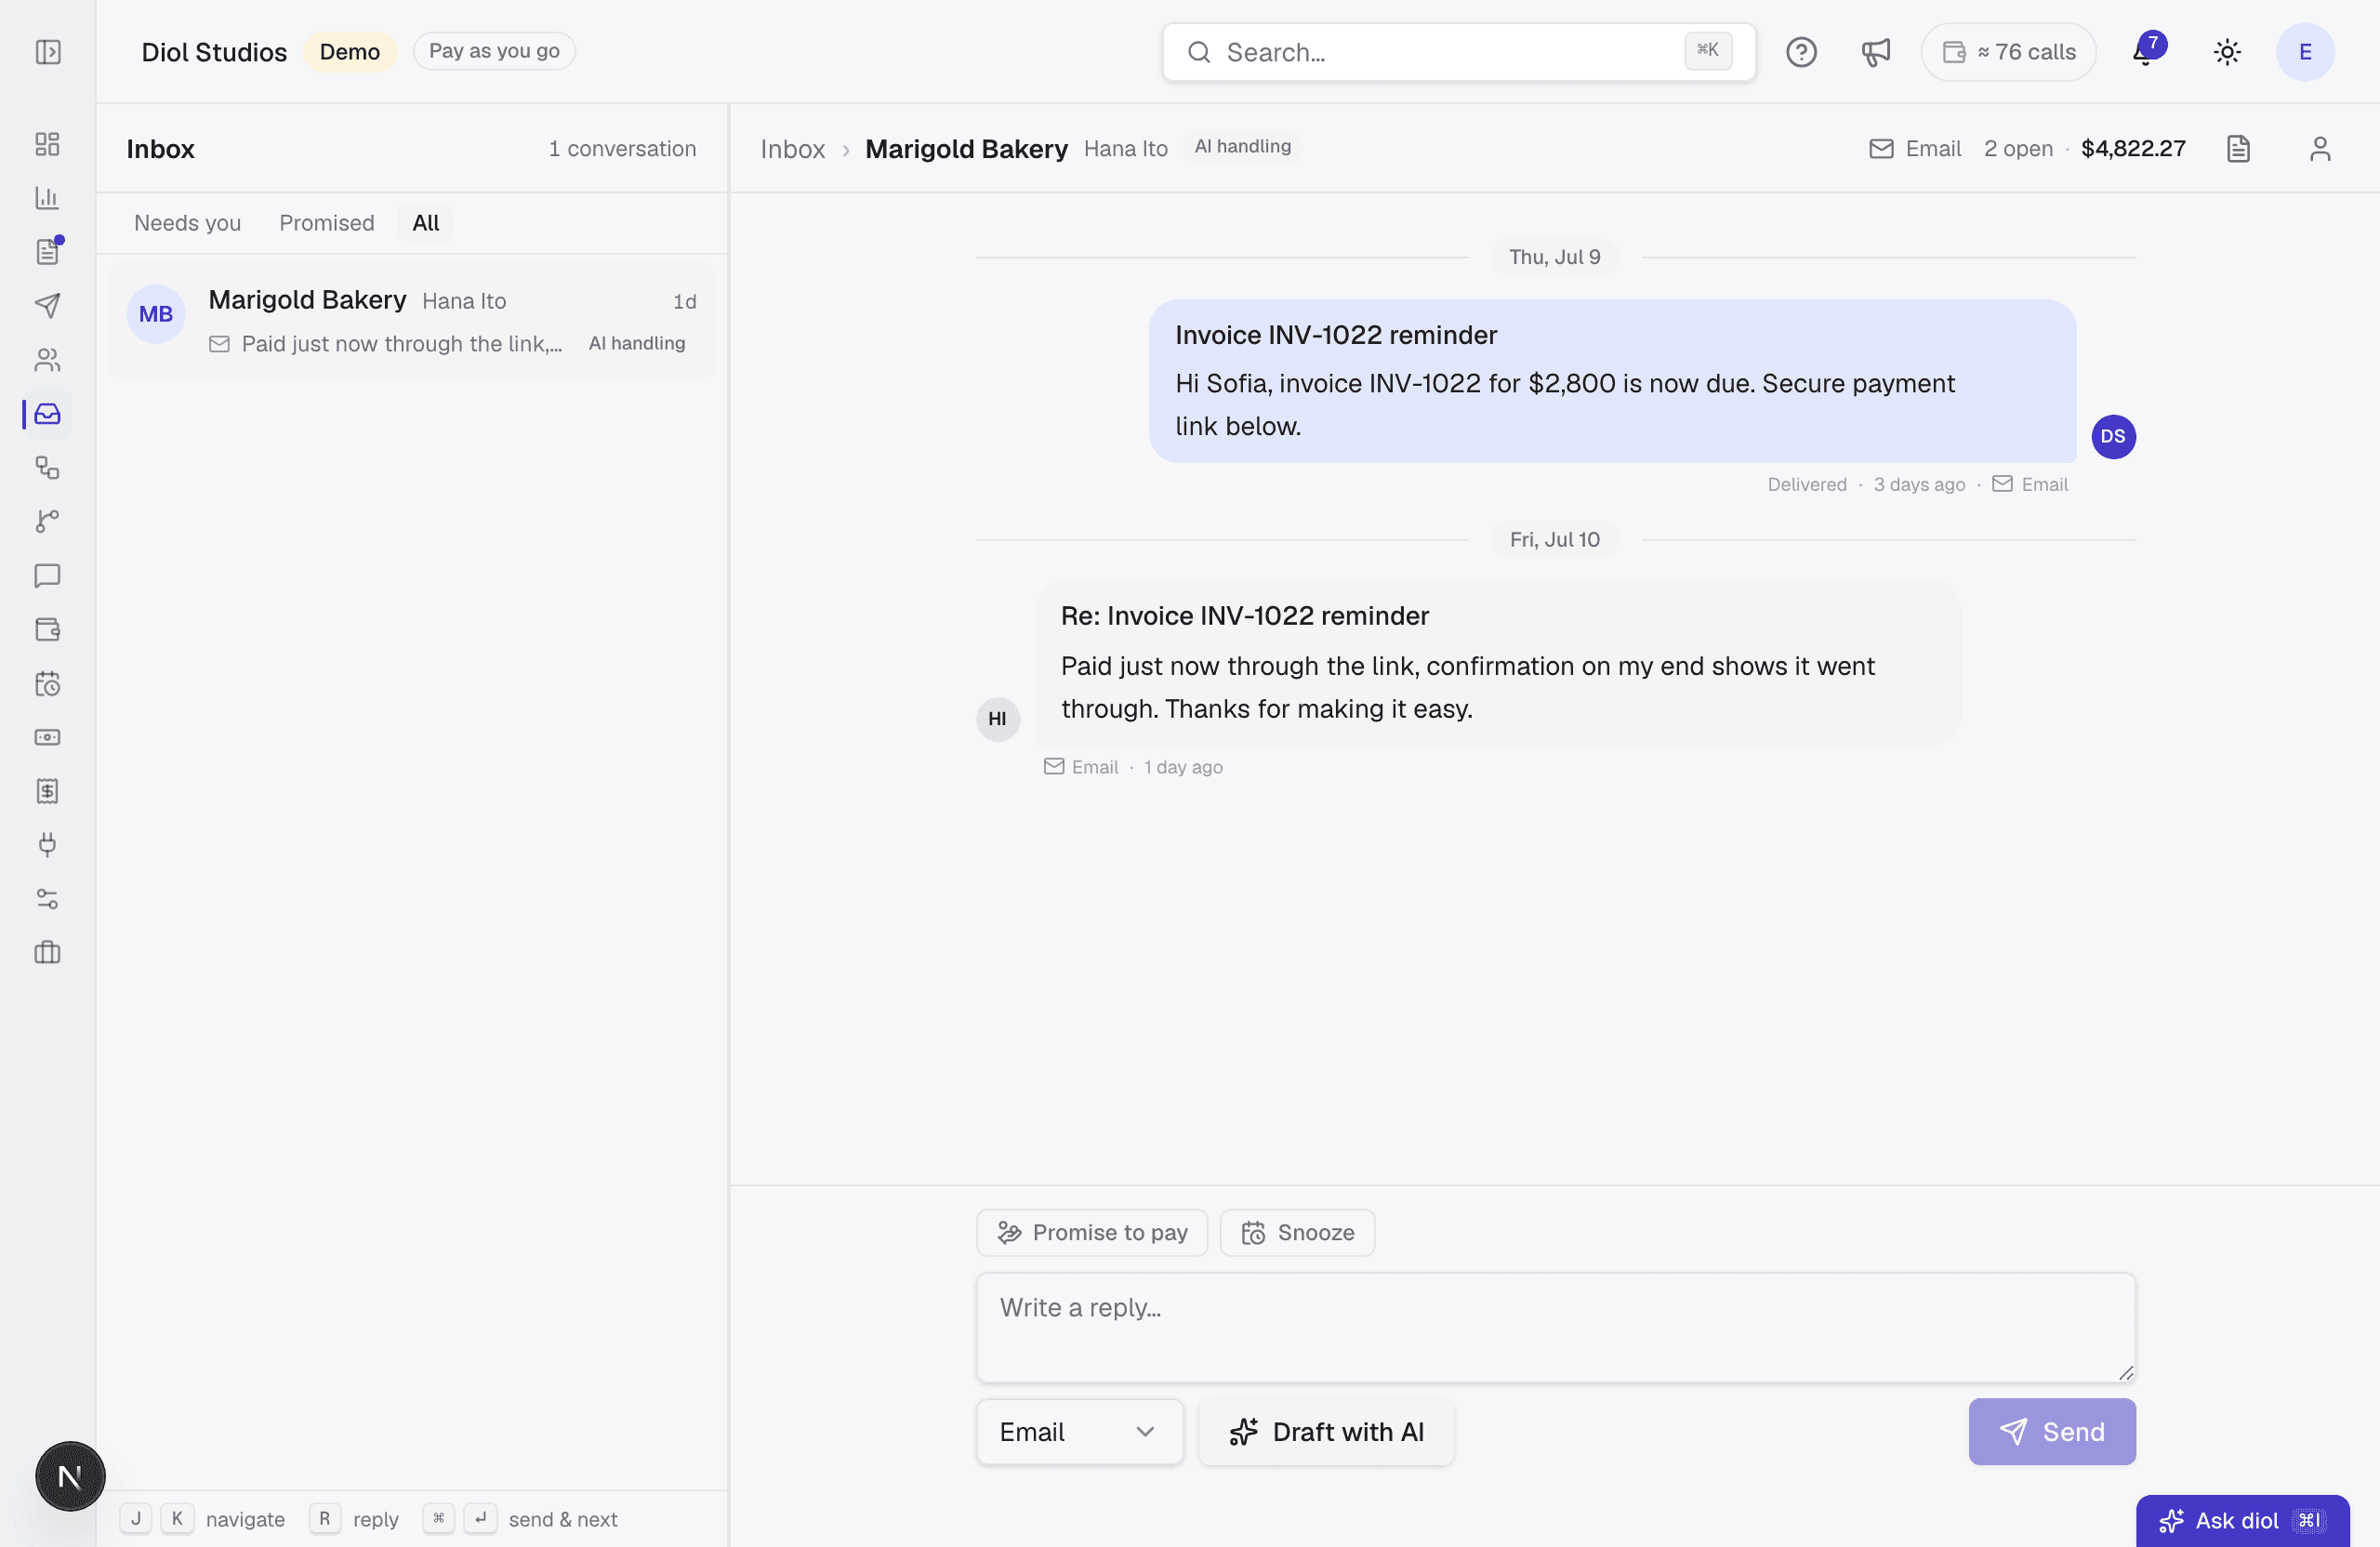Open the Email channel dropdown

[1079, 1431]
